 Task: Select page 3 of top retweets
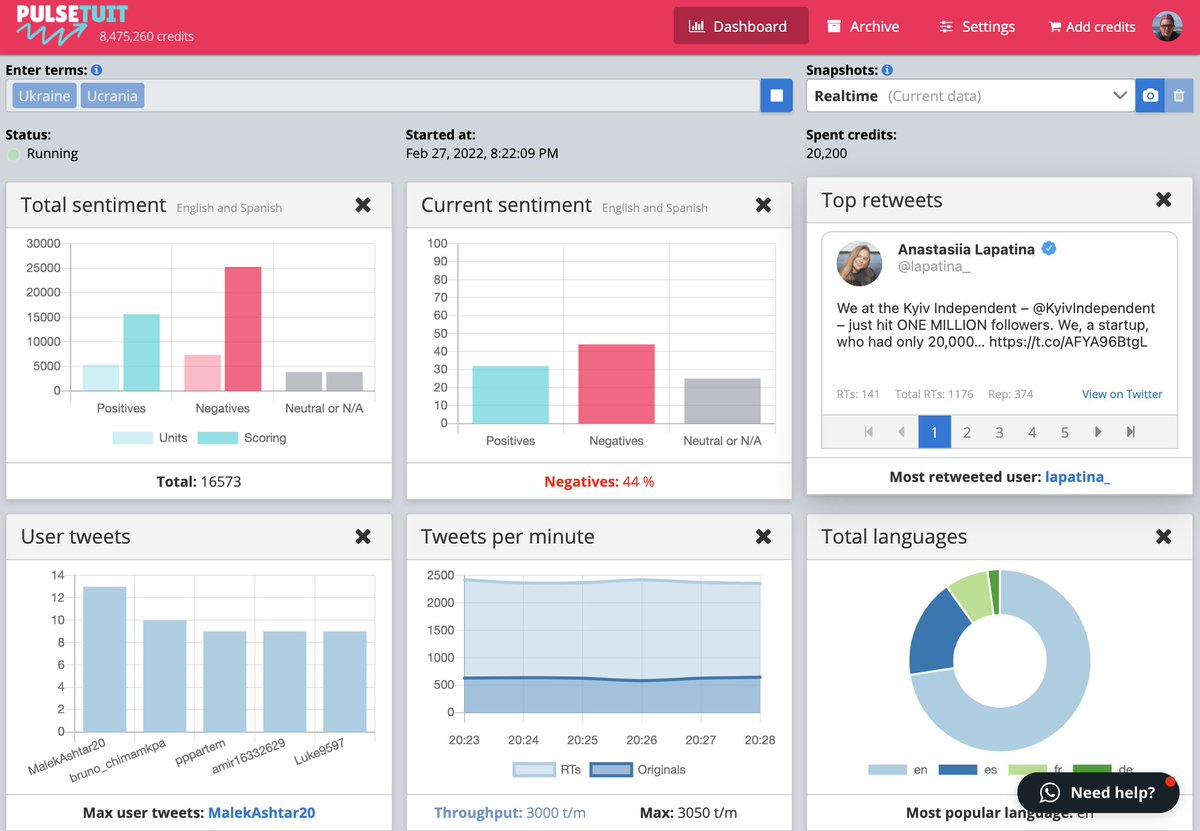pos(999,432)
